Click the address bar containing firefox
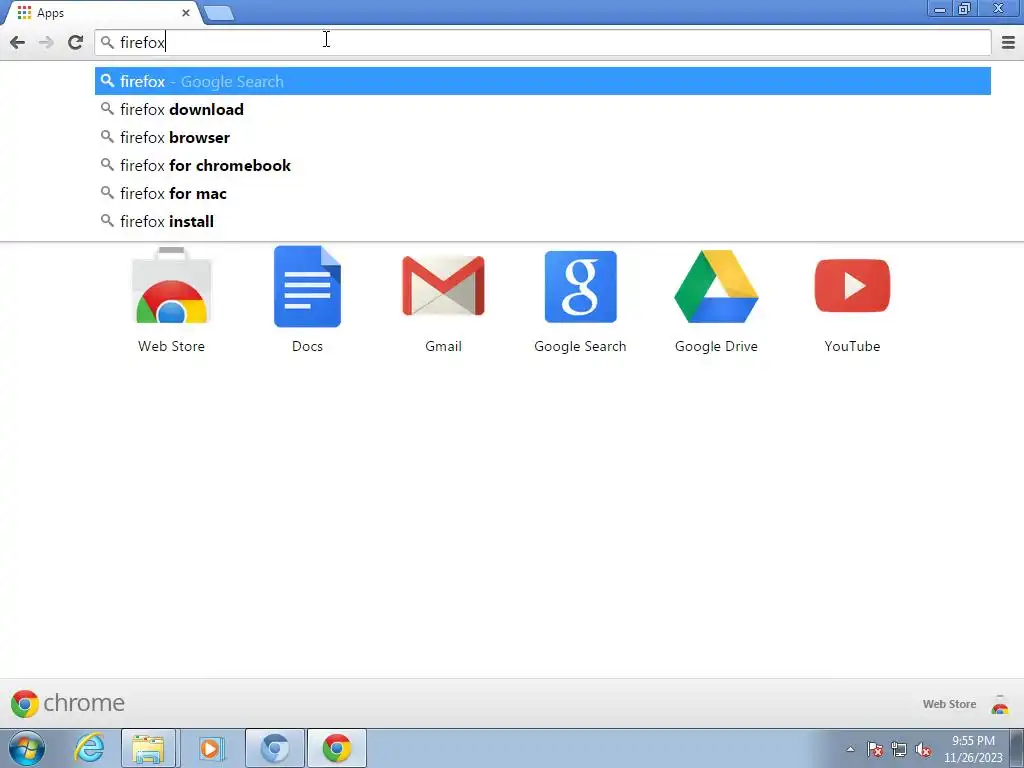This screenshot has height=768, width=1024. 543,42
